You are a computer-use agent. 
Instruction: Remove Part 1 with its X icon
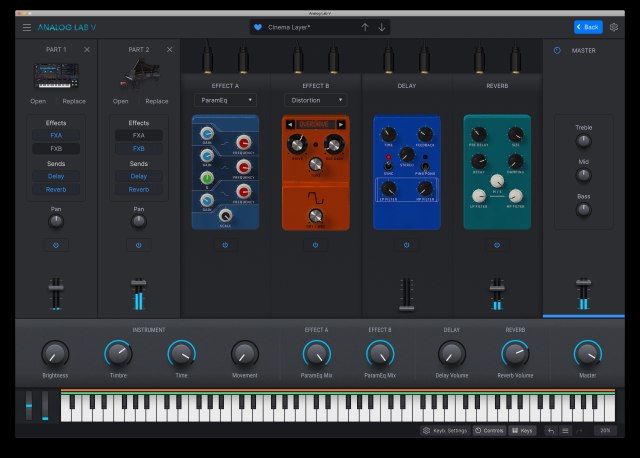pyautogui.click(x=87, y=49)
